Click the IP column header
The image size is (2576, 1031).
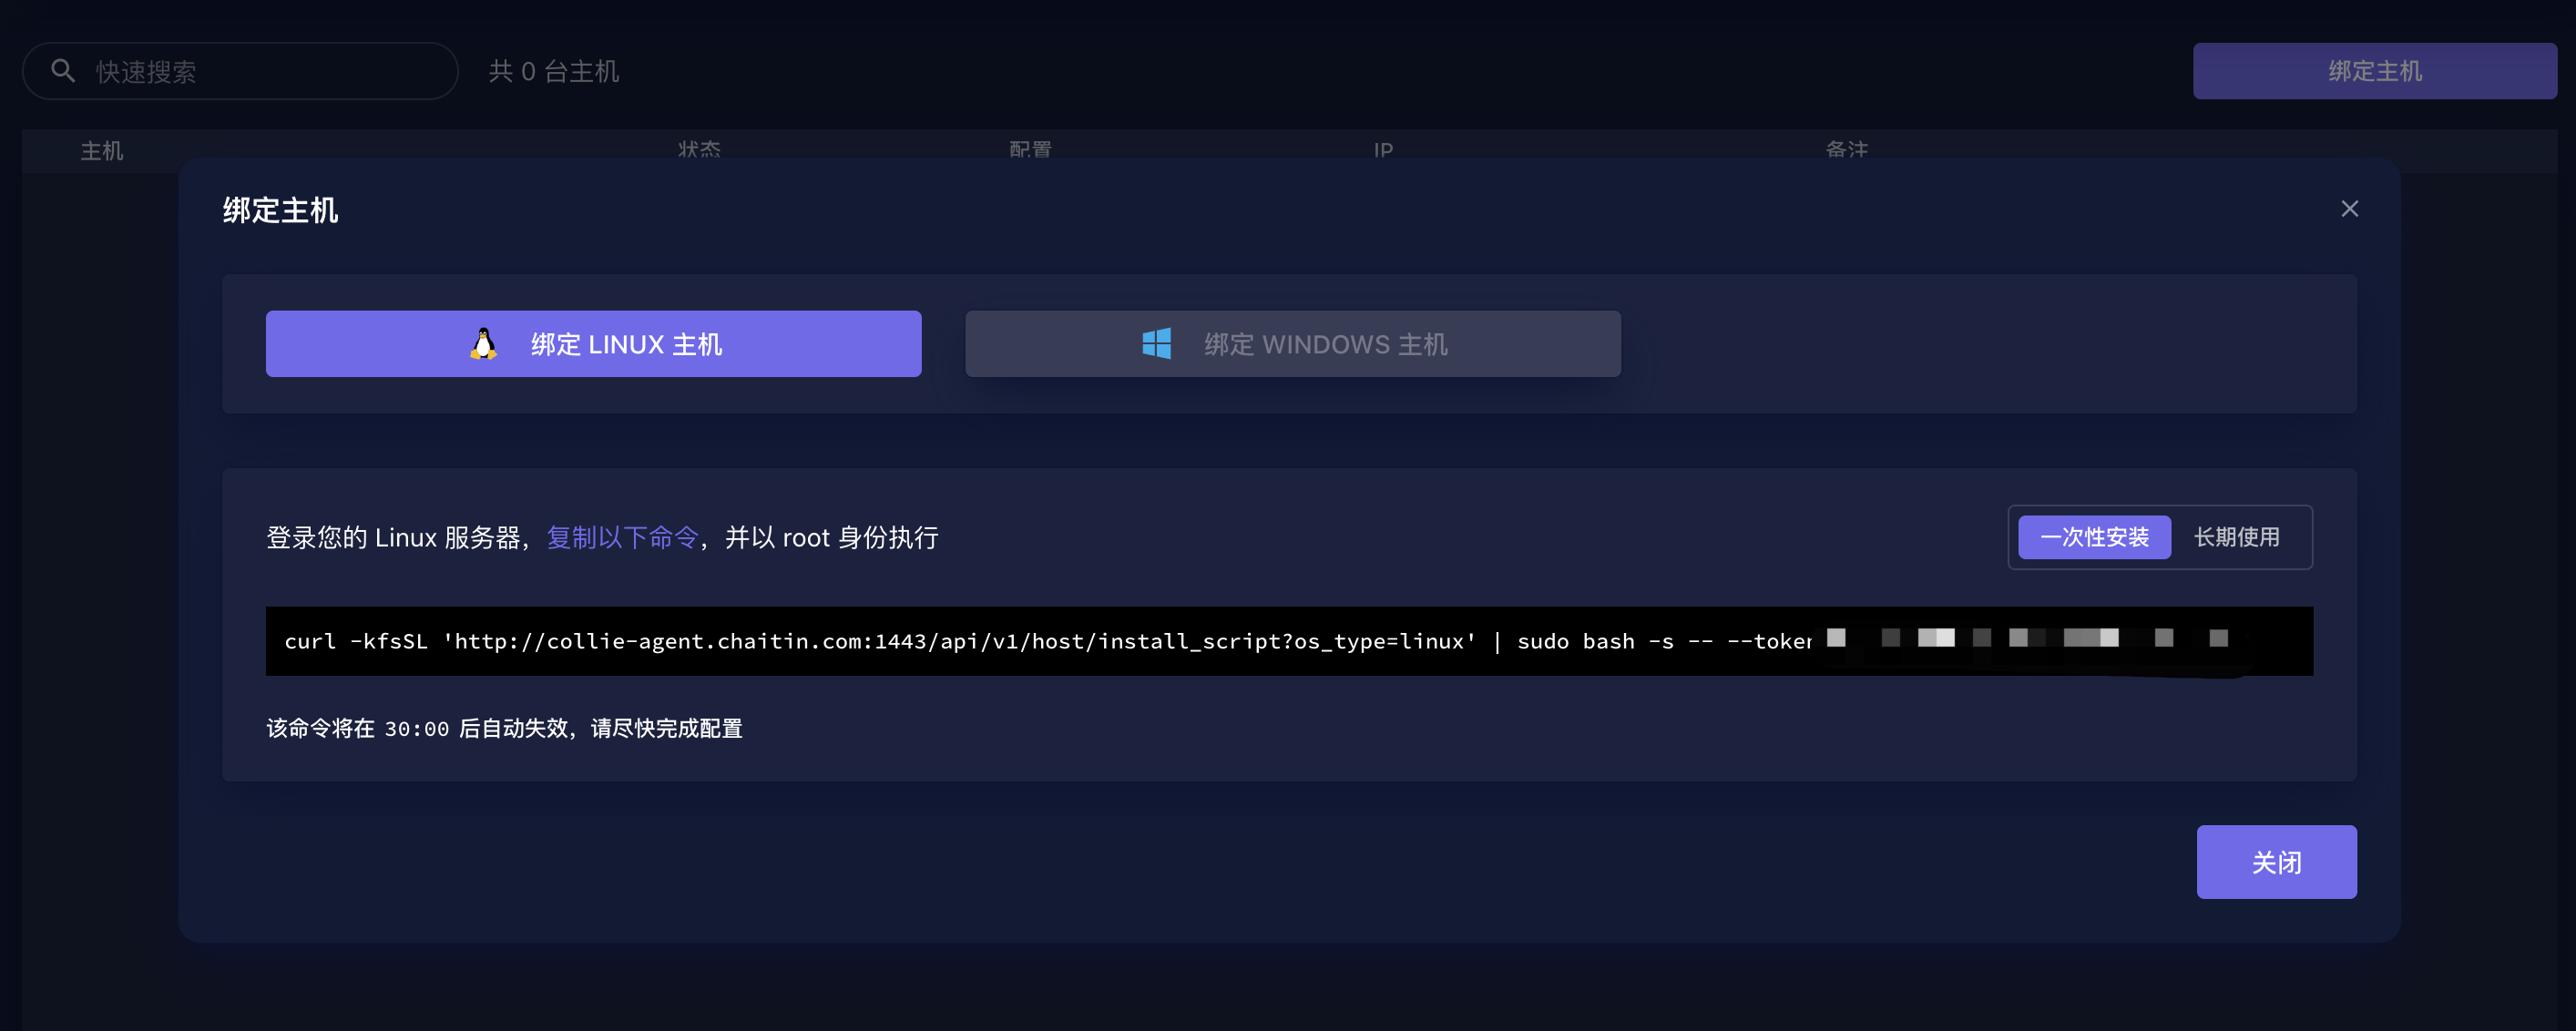pyautogui.click(x=1382, y=150)
